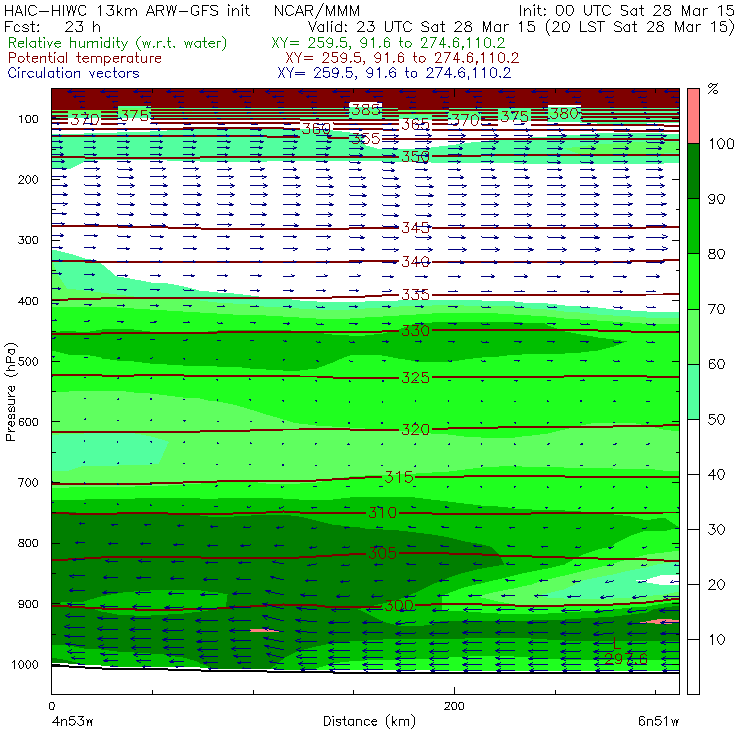Click the '1000' pressure axis tick label
Screen dimensions: 740x740
click(x=25, y=664)
